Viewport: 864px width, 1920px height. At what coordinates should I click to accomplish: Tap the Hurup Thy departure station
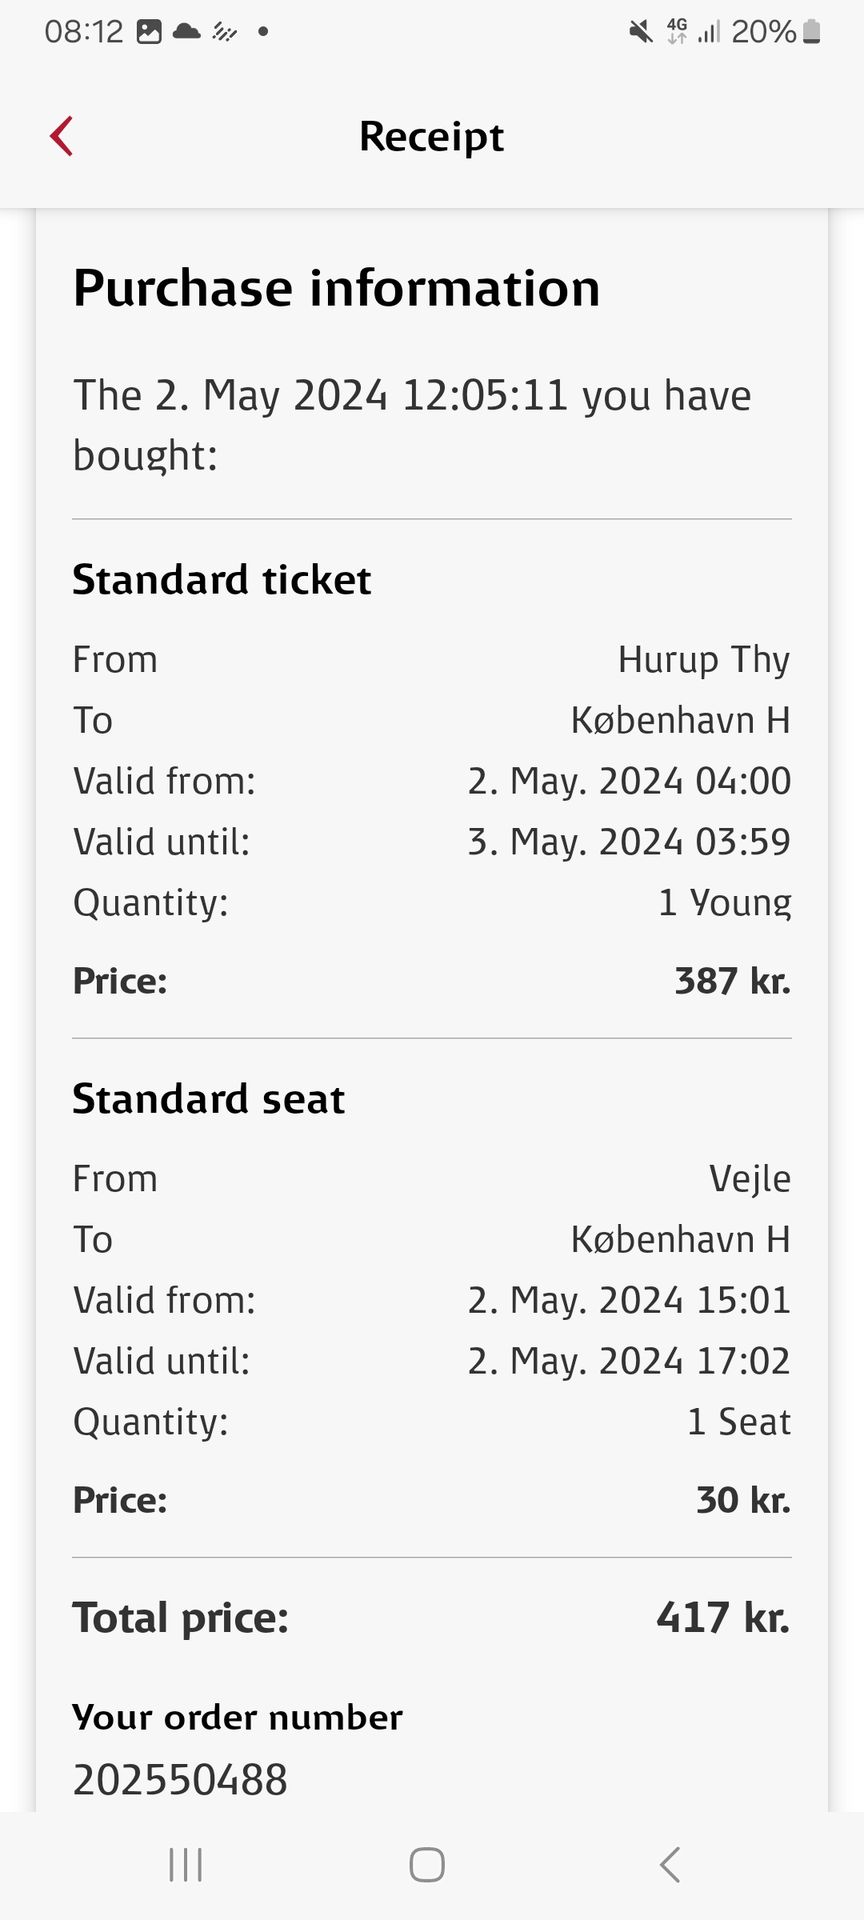point(703,660)
